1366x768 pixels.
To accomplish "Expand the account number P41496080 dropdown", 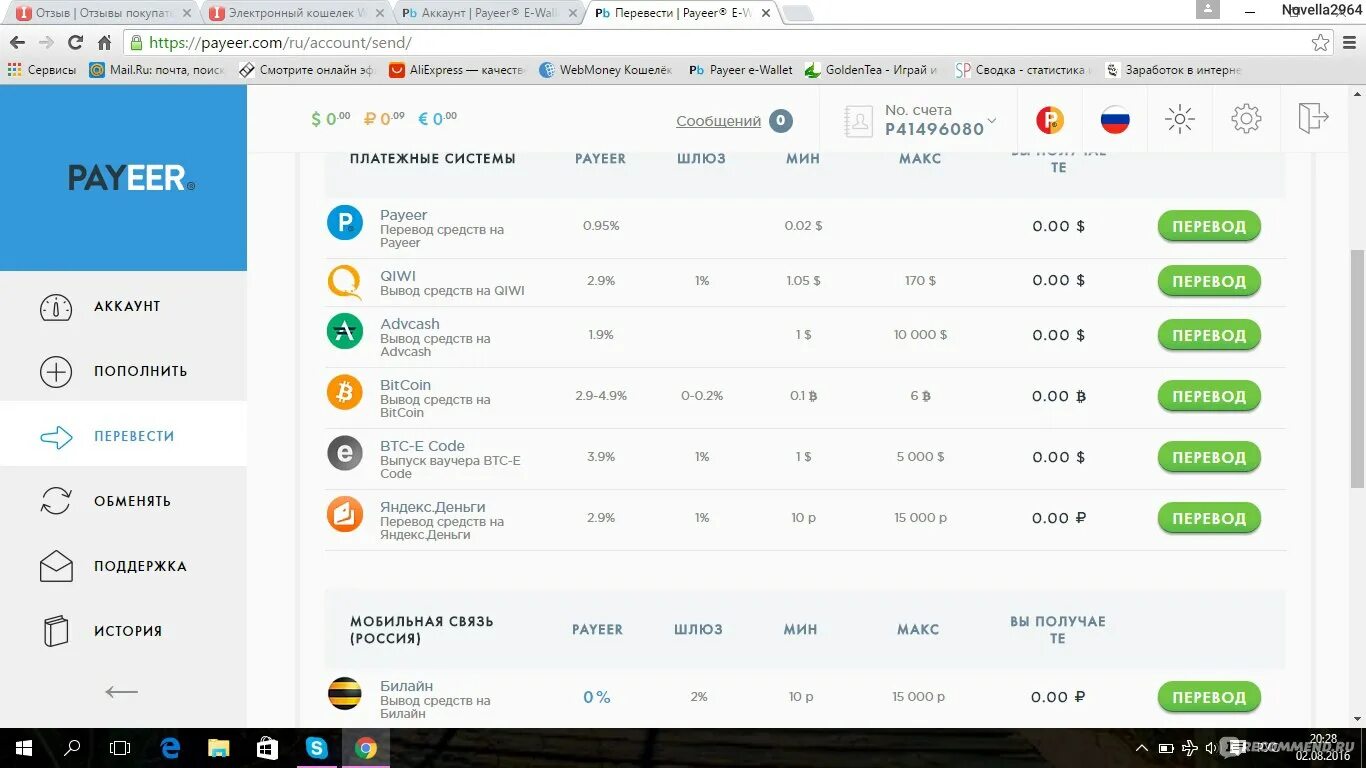I will [992, 121].
